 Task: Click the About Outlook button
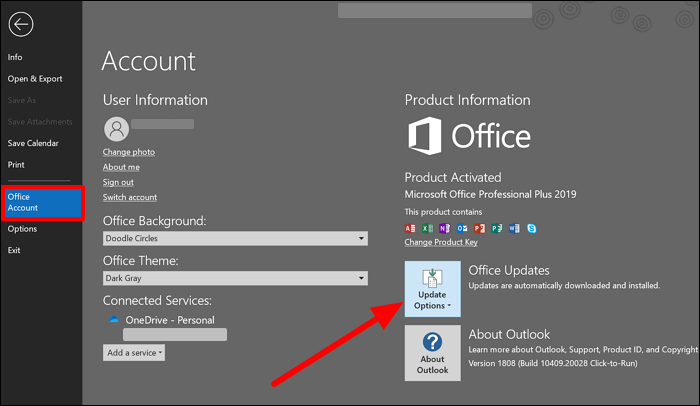(432, 353)
